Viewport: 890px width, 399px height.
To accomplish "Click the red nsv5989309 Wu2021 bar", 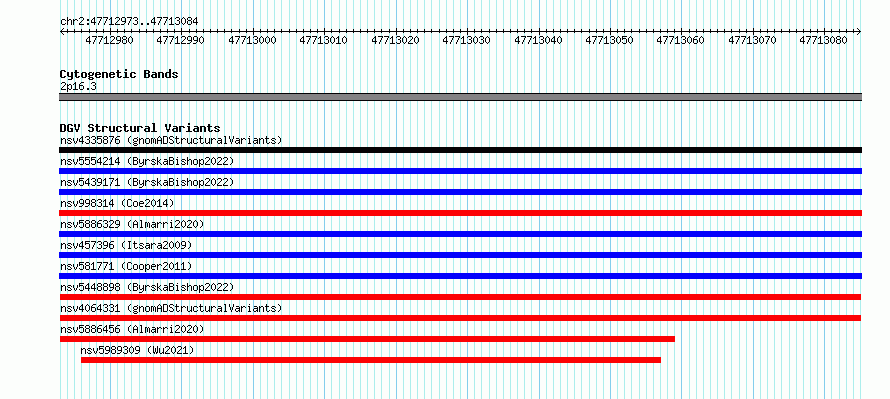I will pos(371,360).
